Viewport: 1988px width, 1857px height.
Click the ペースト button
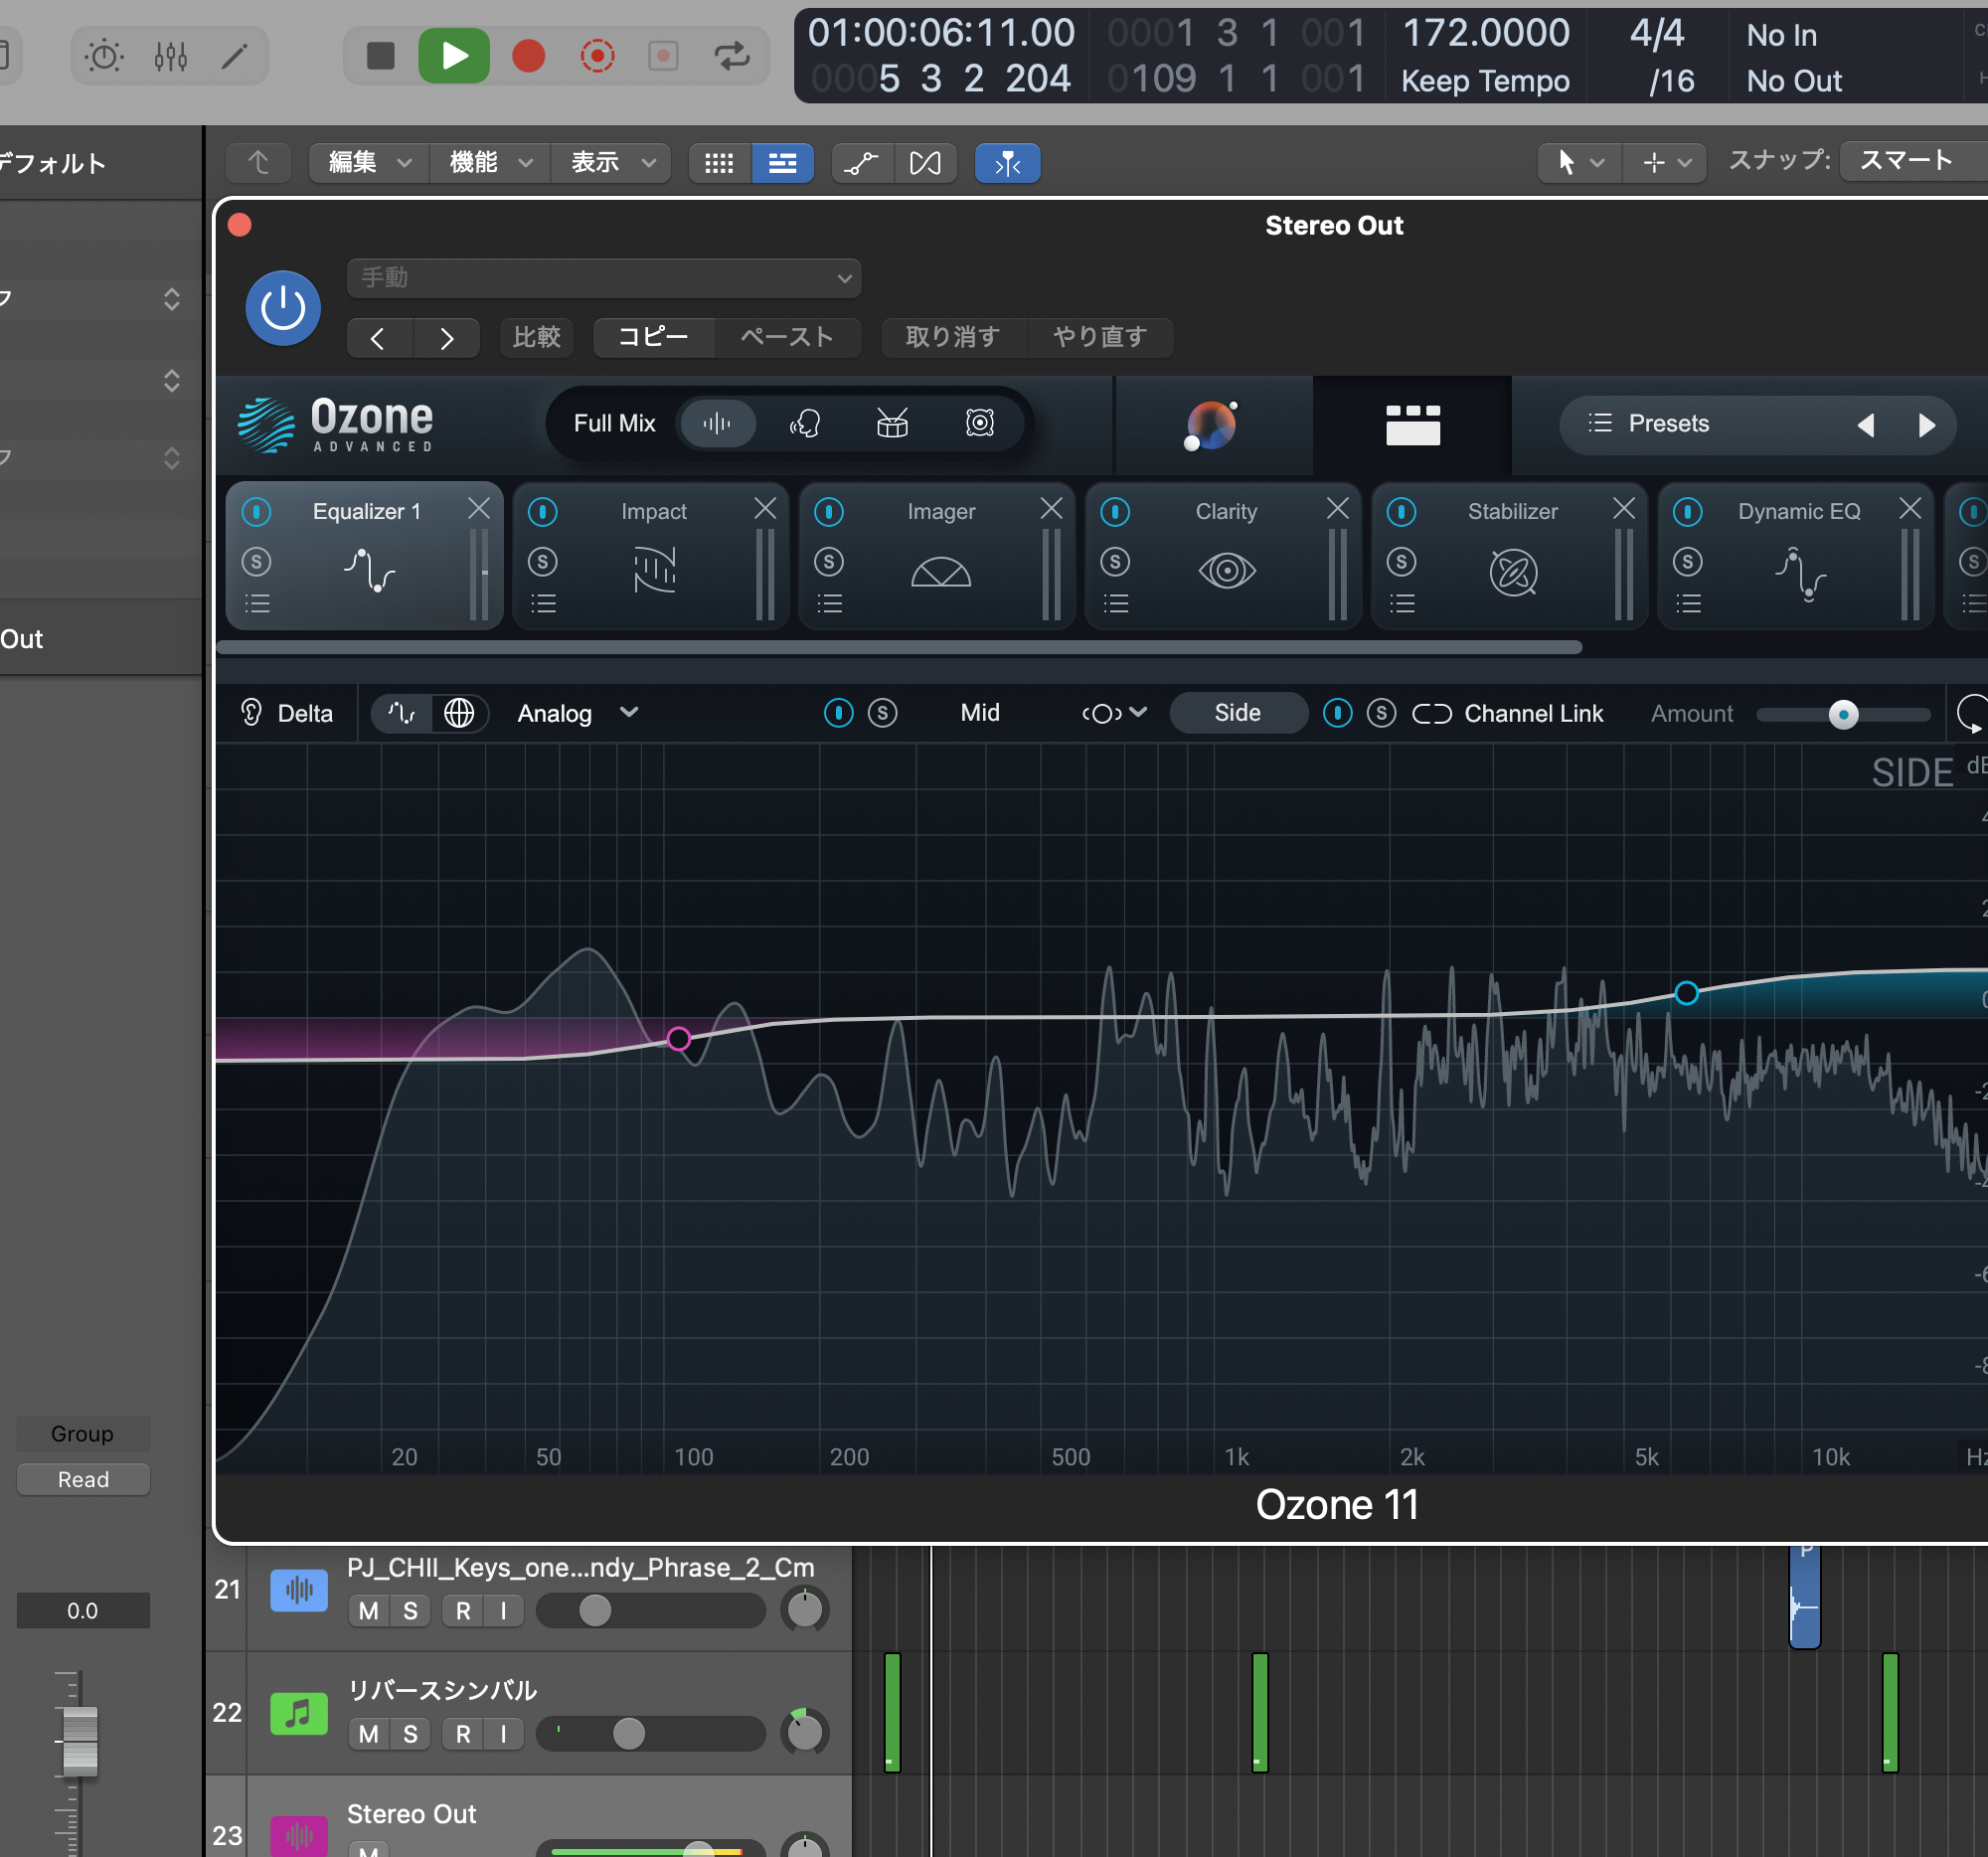787,337
